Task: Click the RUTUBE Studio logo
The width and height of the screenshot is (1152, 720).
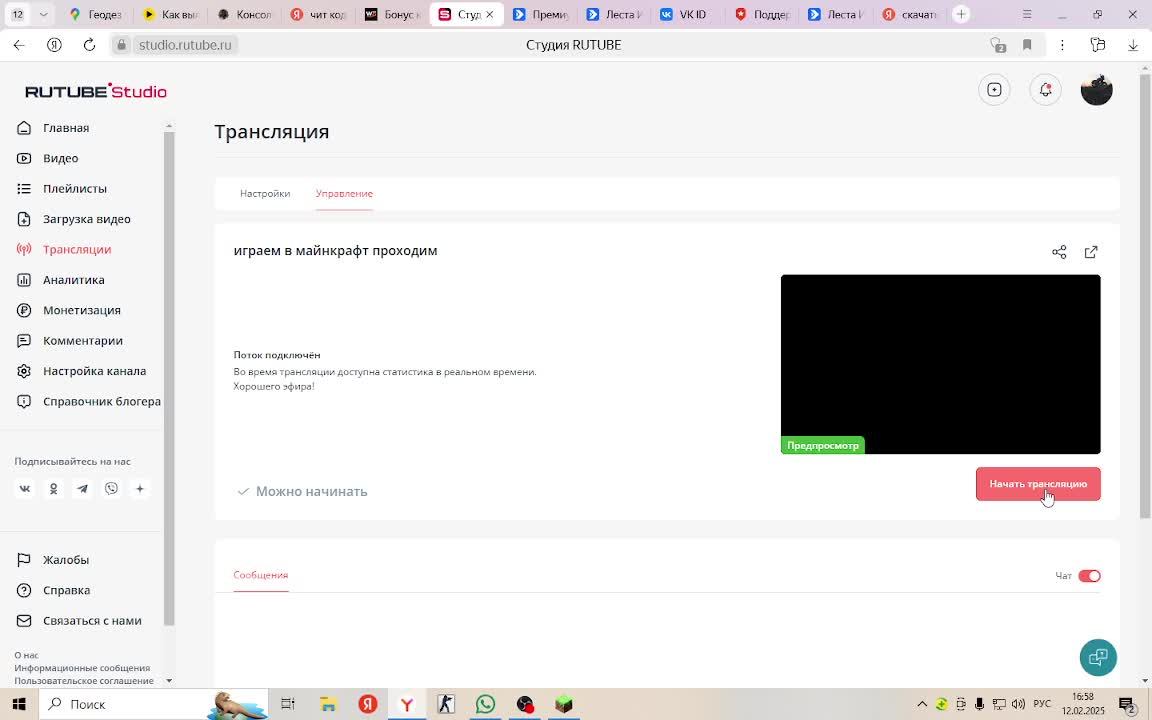Action: (96, 91)
